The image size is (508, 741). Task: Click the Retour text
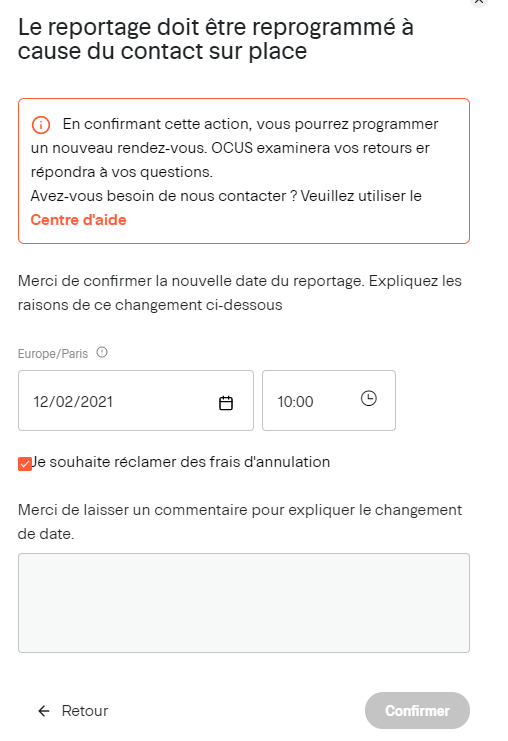click(x=85, y=711)
